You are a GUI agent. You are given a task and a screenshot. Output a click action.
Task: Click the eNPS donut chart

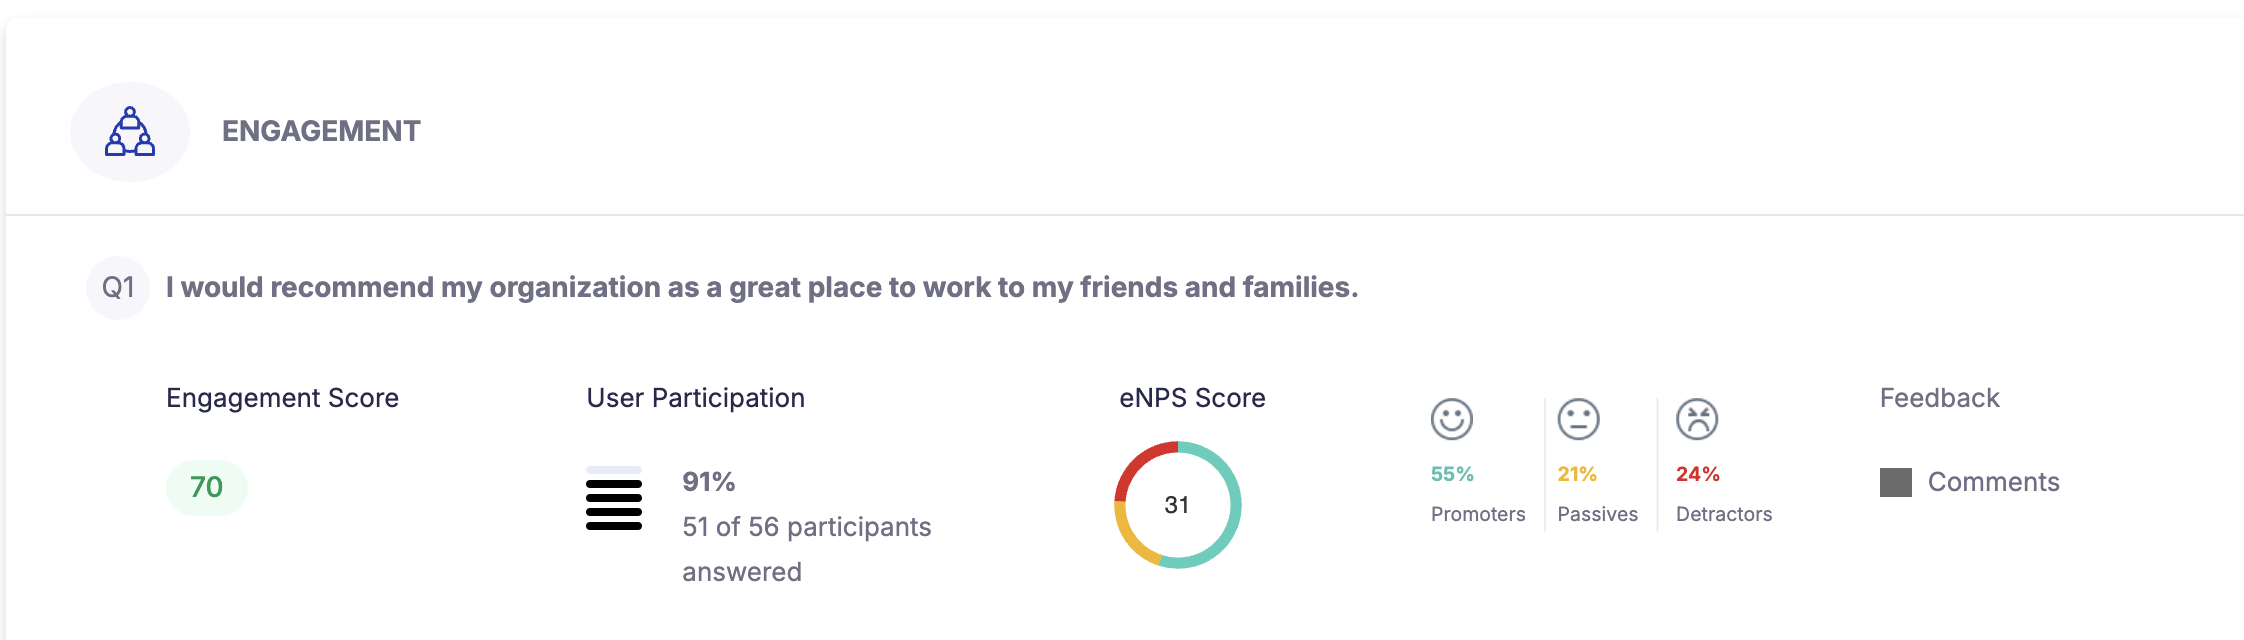1177,505
